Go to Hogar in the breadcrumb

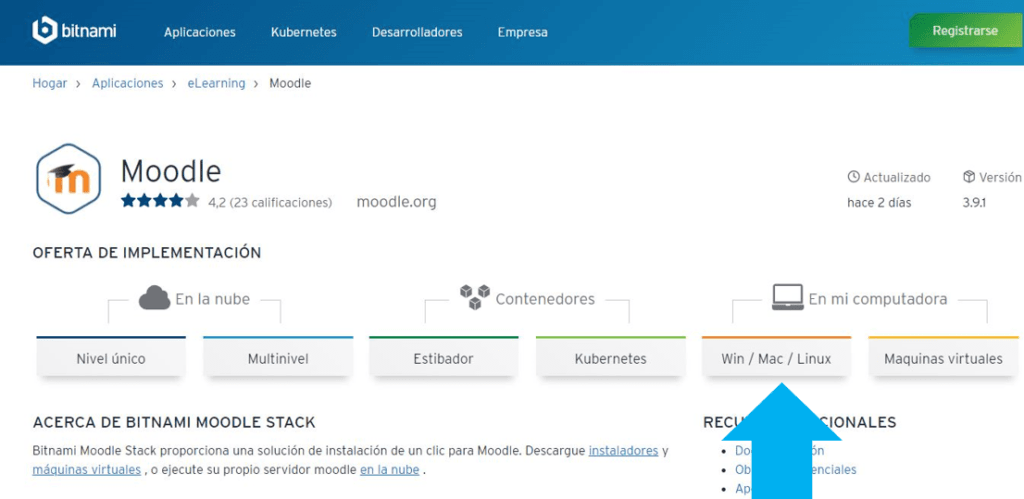point(50,84)
